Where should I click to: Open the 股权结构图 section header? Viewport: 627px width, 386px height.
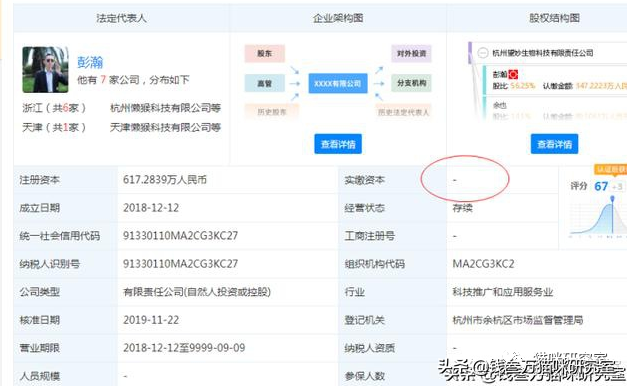click(554, 18)
